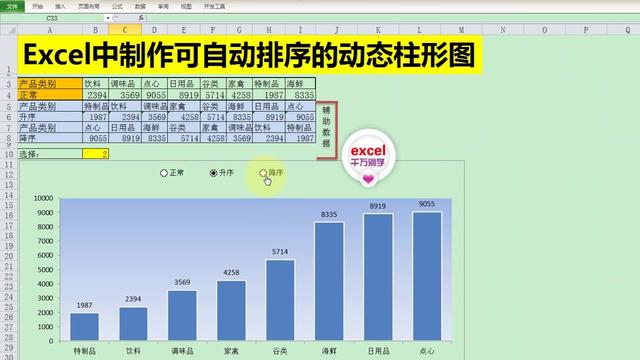Image resolution: width=640 pixels, height=360 pixels.
Task: Click the 谷类 chart bar labeled 5714
Action: coord(280,300)
